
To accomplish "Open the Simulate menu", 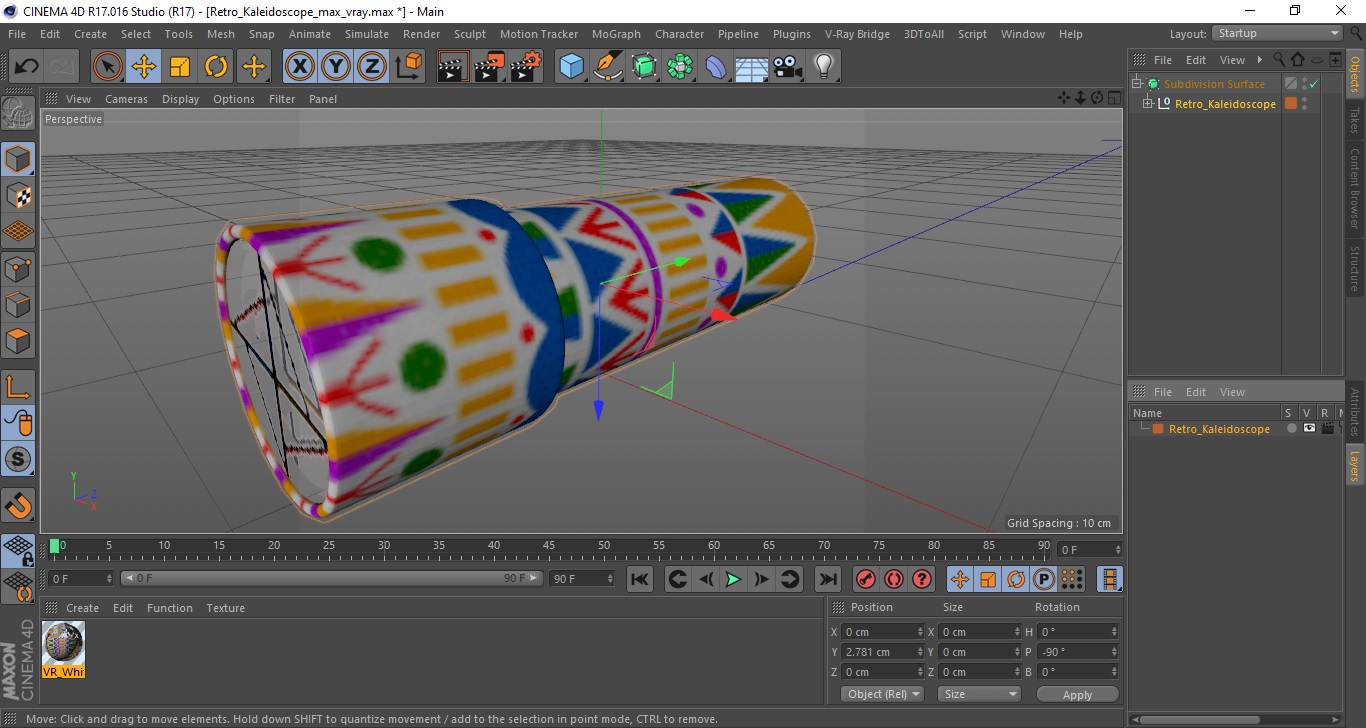I will [x=367, y=34].
